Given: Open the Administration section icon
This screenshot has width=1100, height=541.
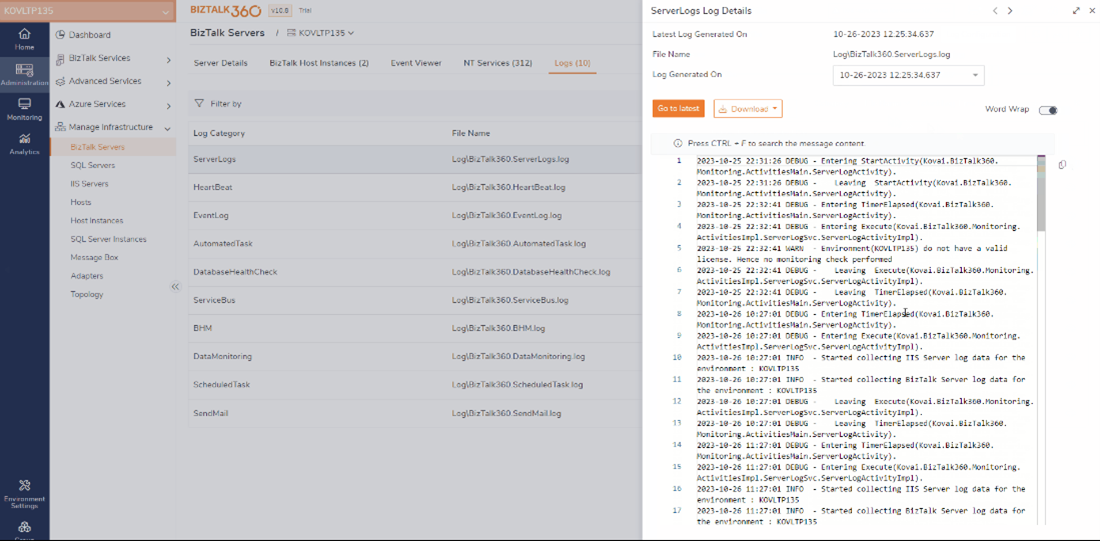Looking at the screenshot, I should pyautogui.click(x=25, y=69).
